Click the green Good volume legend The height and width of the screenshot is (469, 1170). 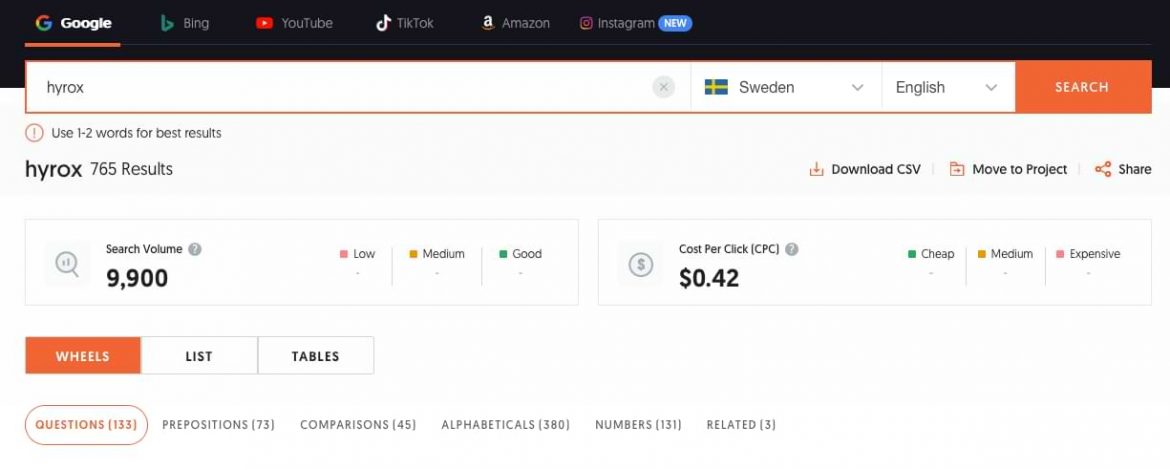pyautogui.click(x=520, y=254)
